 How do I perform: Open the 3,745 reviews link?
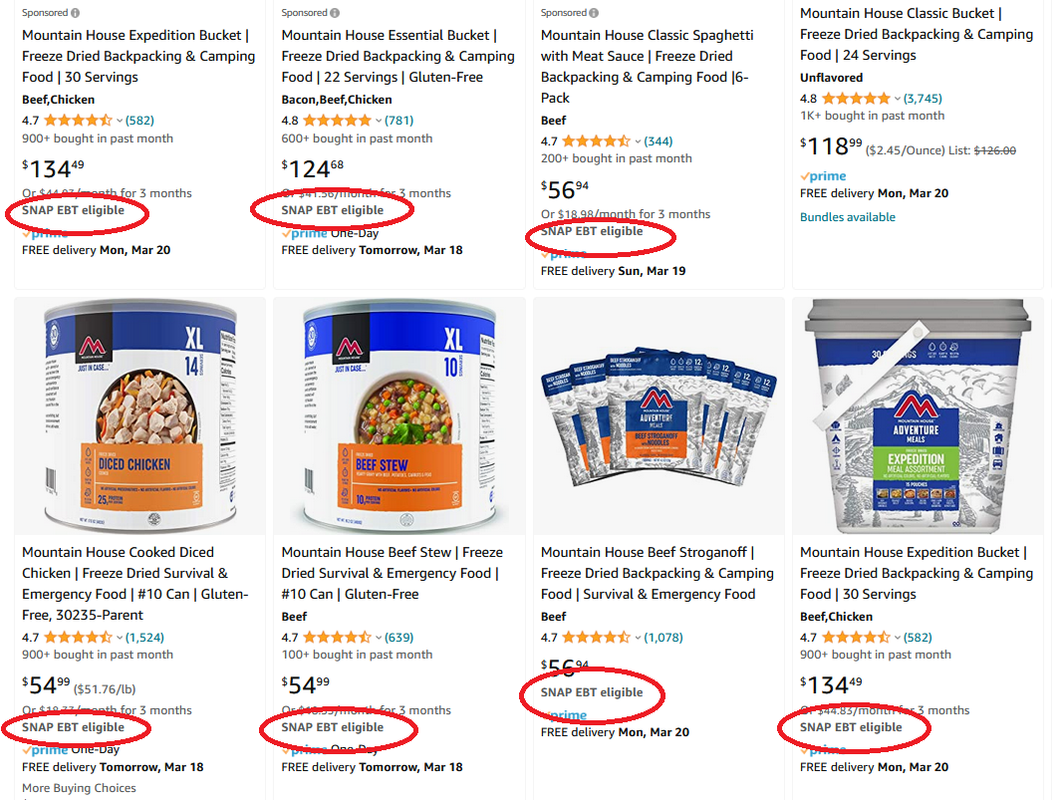pos(923,99)
